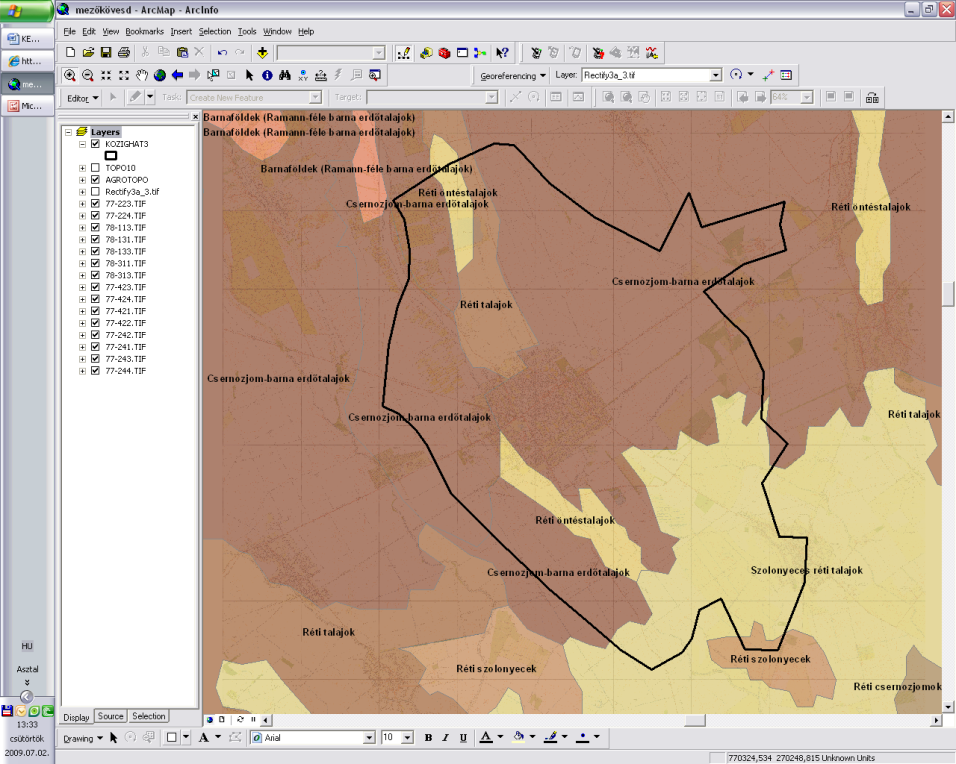
Task: Open an existing map file
Action: (x=88, y=52)
